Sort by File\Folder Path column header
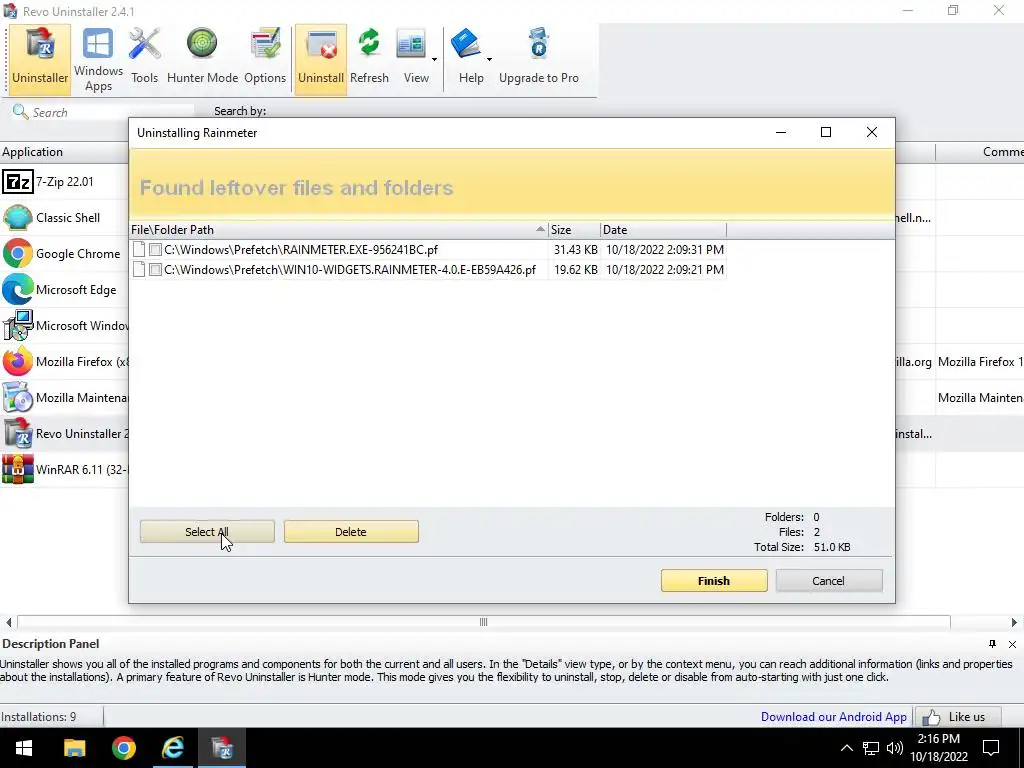 tap(338, 230)
